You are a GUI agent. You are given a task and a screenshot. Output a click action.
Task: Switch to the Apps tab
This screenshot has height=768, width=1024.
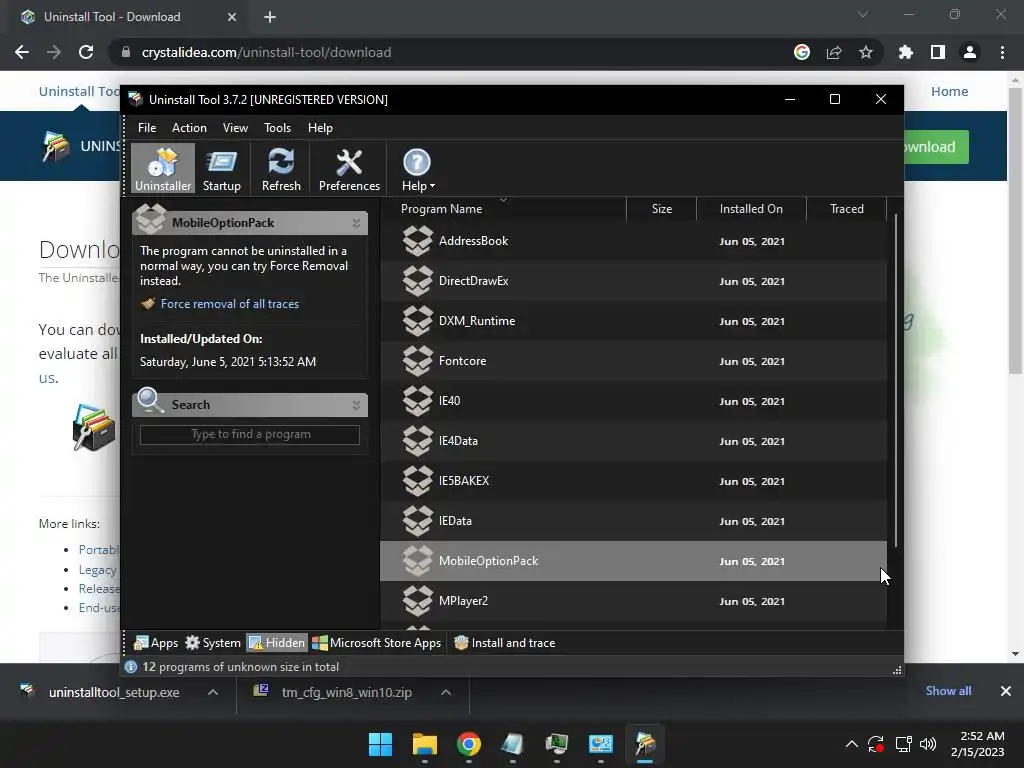[x=155, y=643]
